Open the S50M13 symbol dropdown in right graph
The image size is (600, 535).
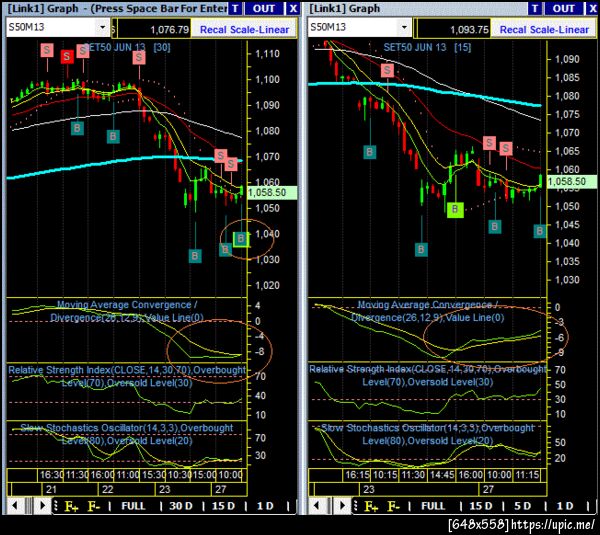point(404,27)
